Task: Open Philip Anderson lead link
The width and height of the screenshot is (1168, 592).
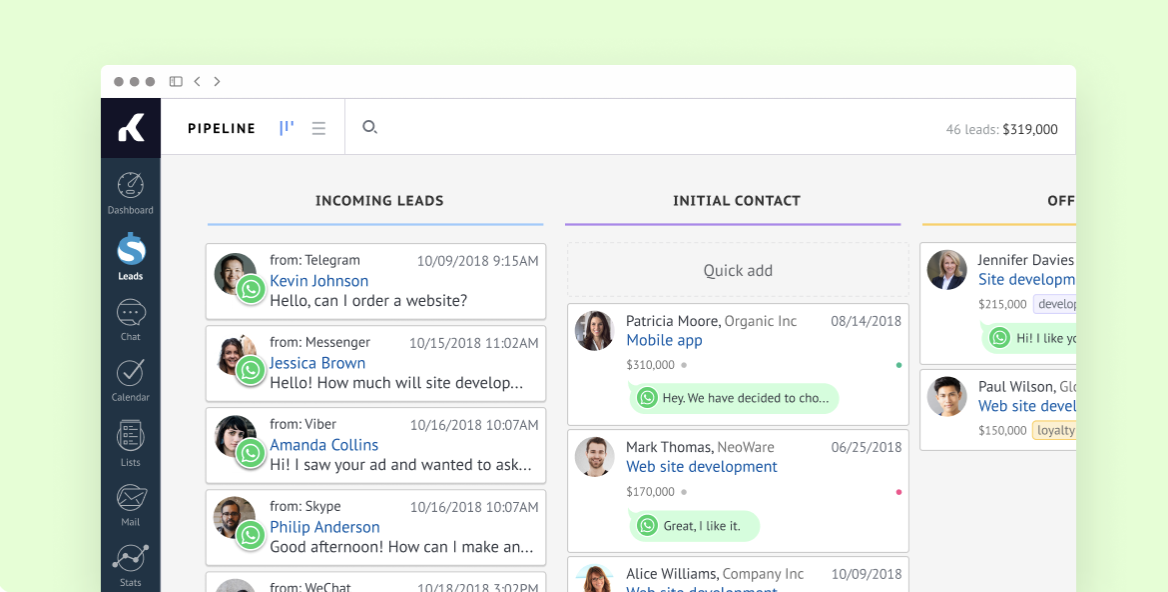Action: [x=325, y=526]
